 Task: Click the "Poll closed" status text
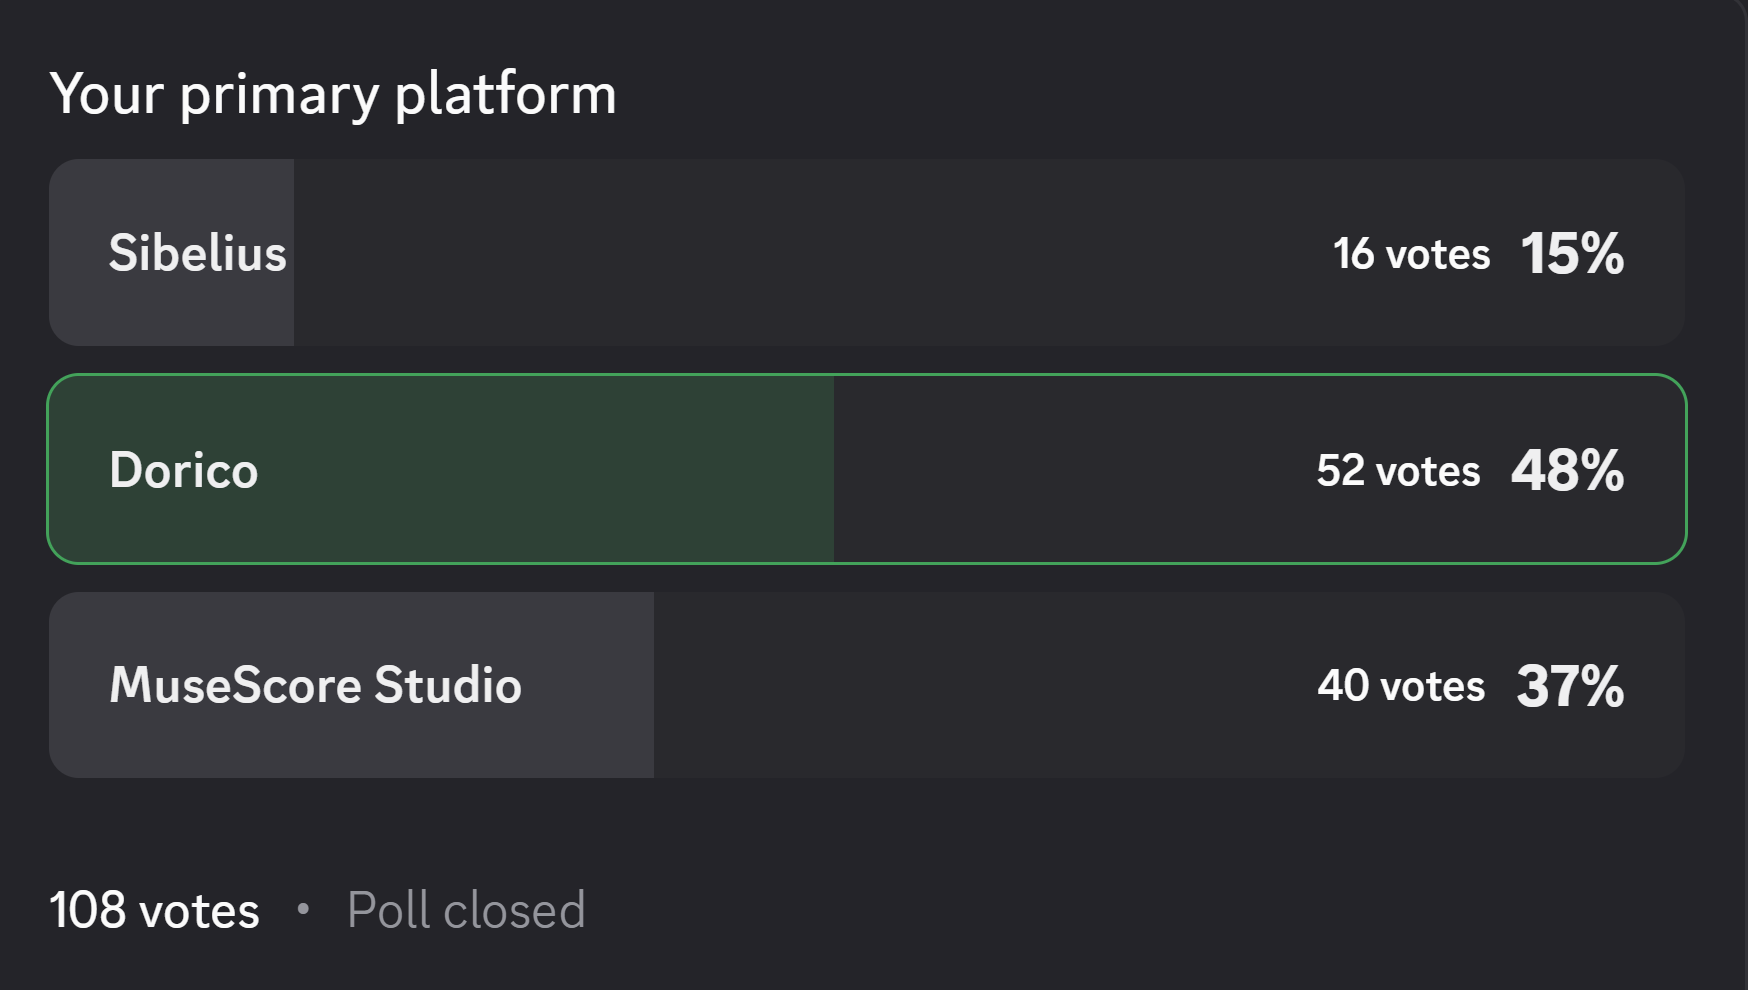(x=465, y=911)
